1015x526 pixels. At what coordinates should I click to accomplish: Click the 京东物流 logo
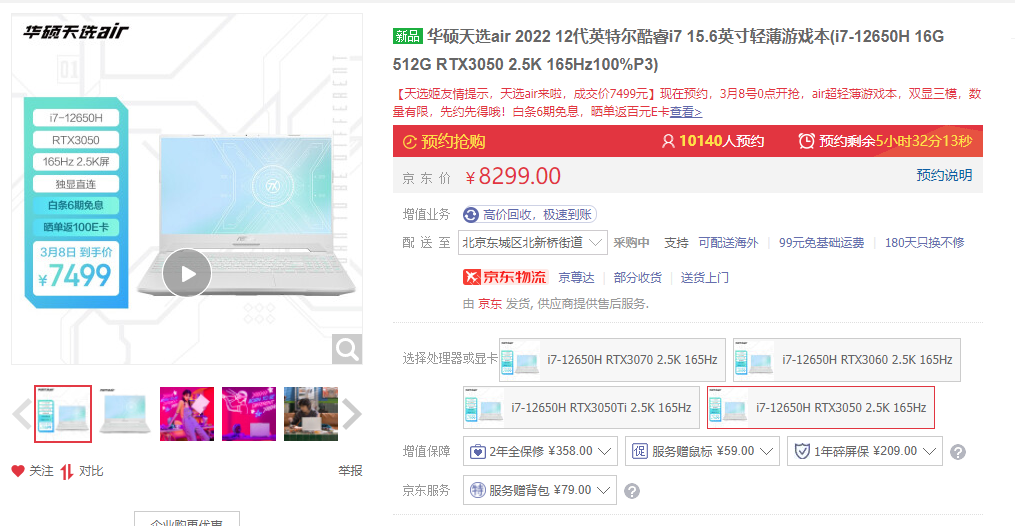click(x=506, y=278)
